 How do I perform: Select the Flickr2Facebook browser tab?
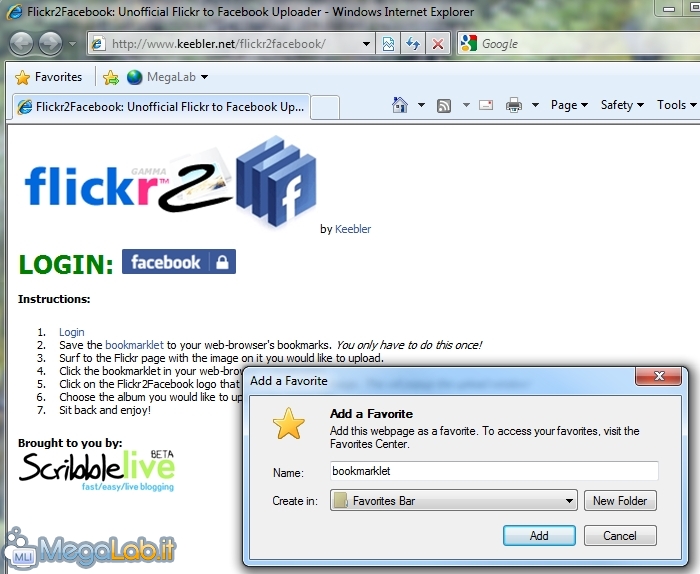pyautogui.click(x=161, y=107)
